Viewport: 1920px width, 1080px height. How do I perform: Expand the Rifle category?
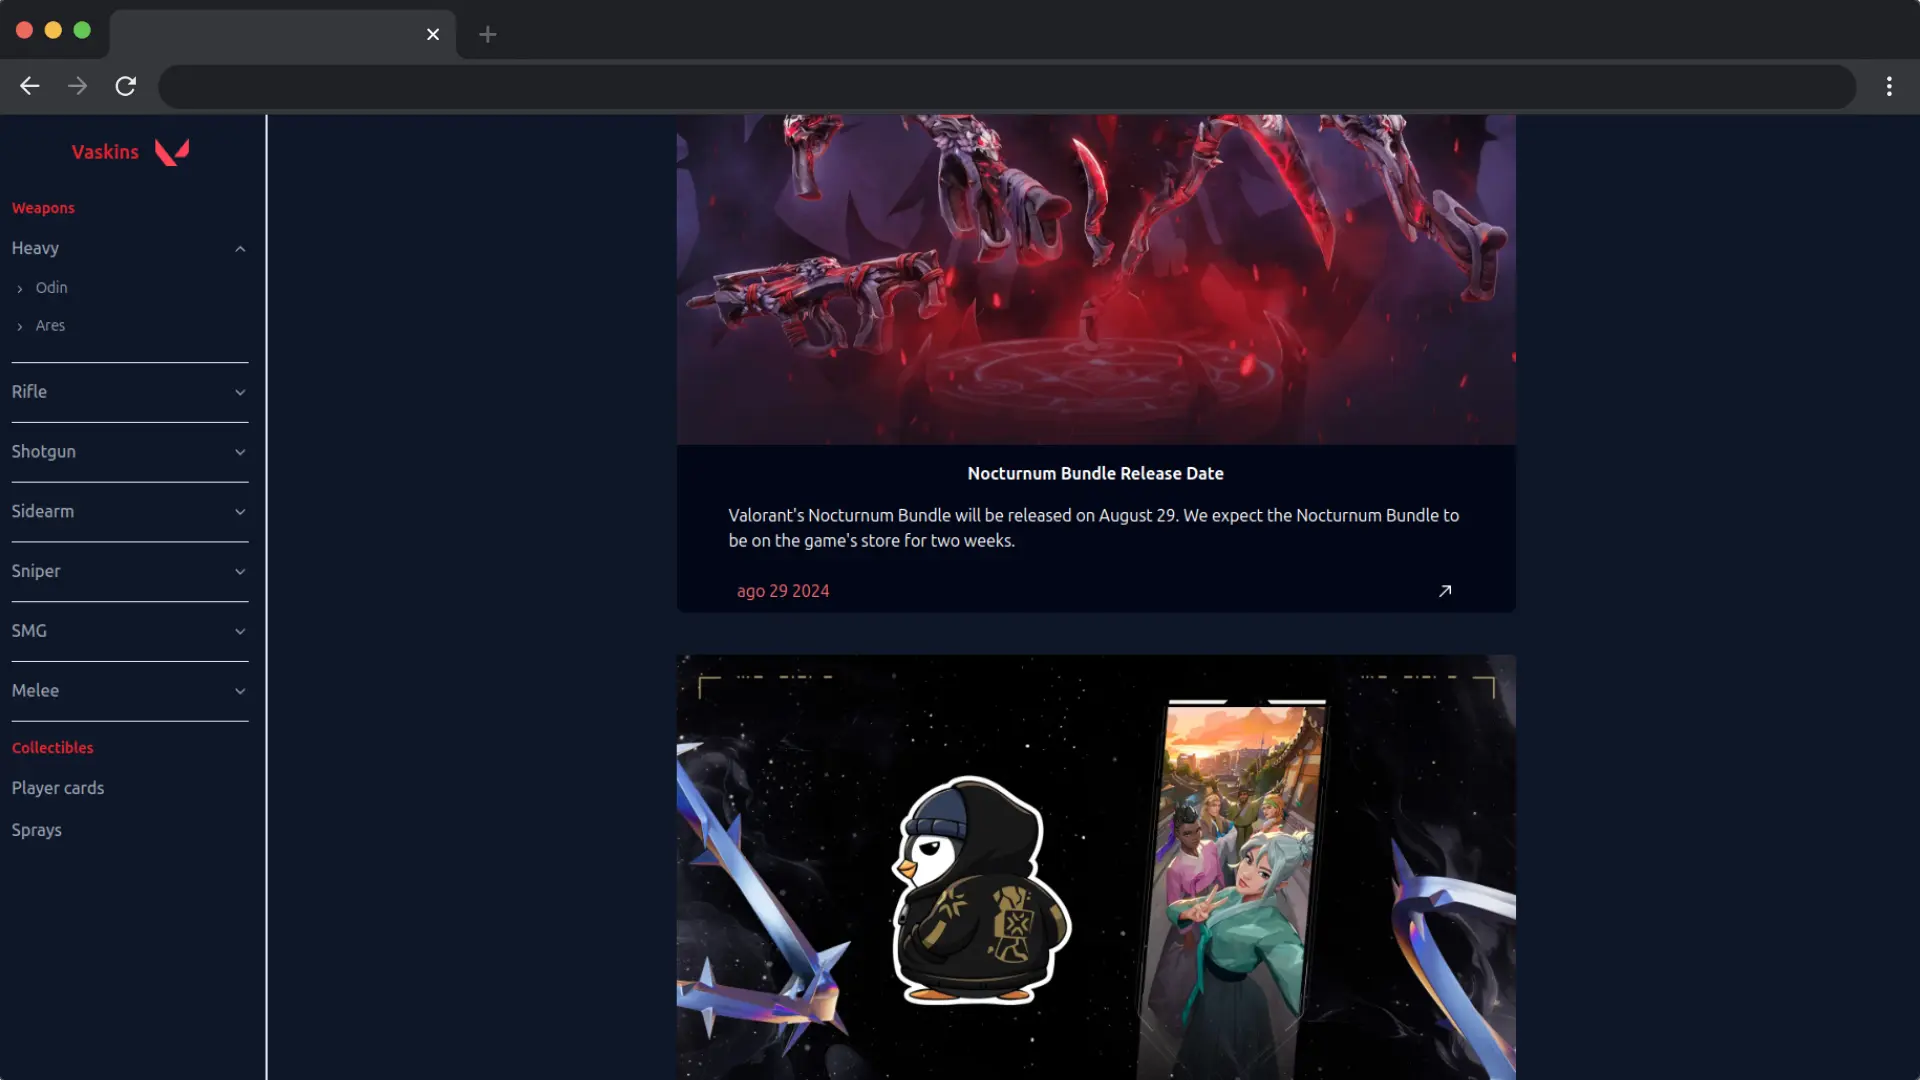click(x=240, y=392)
